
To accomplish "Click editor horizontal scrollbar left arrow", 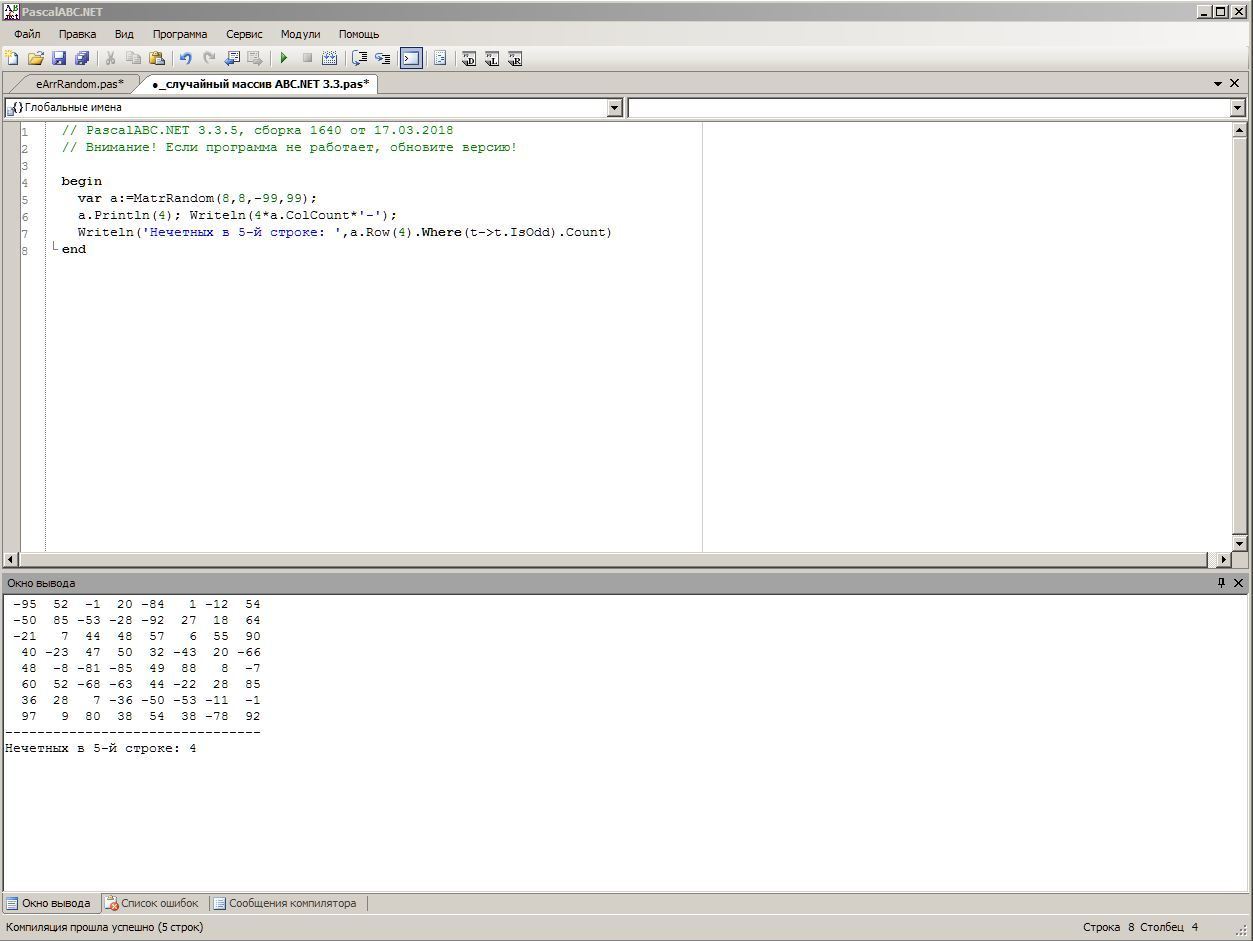I will click(11, 560).
